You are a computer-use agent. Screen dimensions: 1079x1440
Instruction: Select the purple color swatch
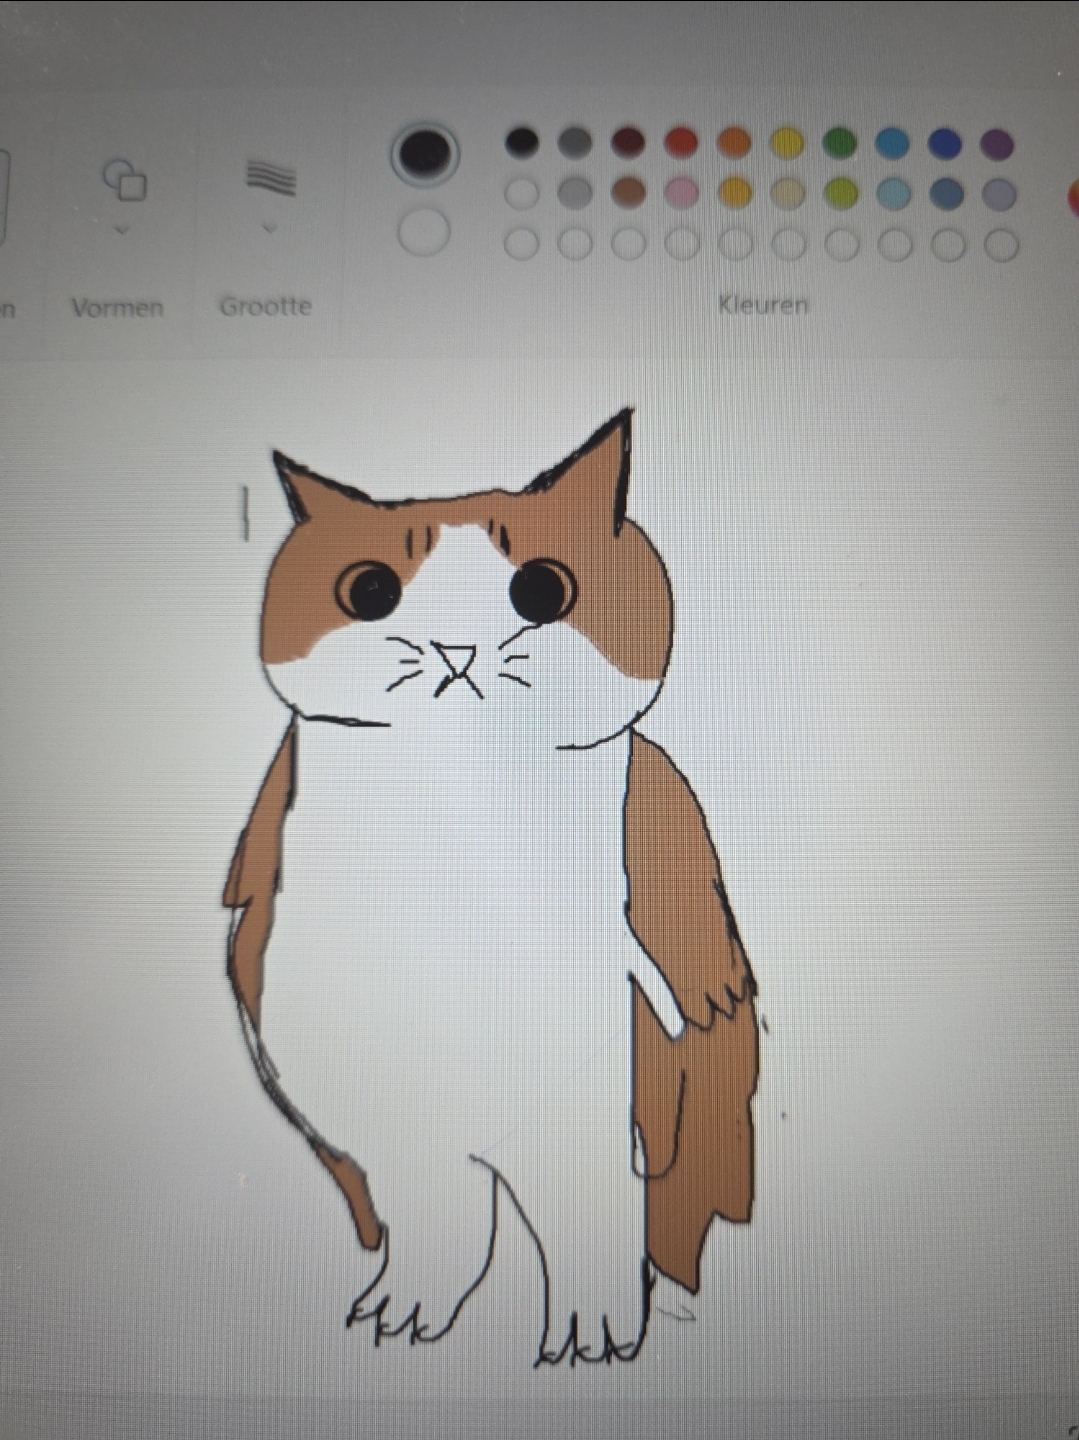997,144
